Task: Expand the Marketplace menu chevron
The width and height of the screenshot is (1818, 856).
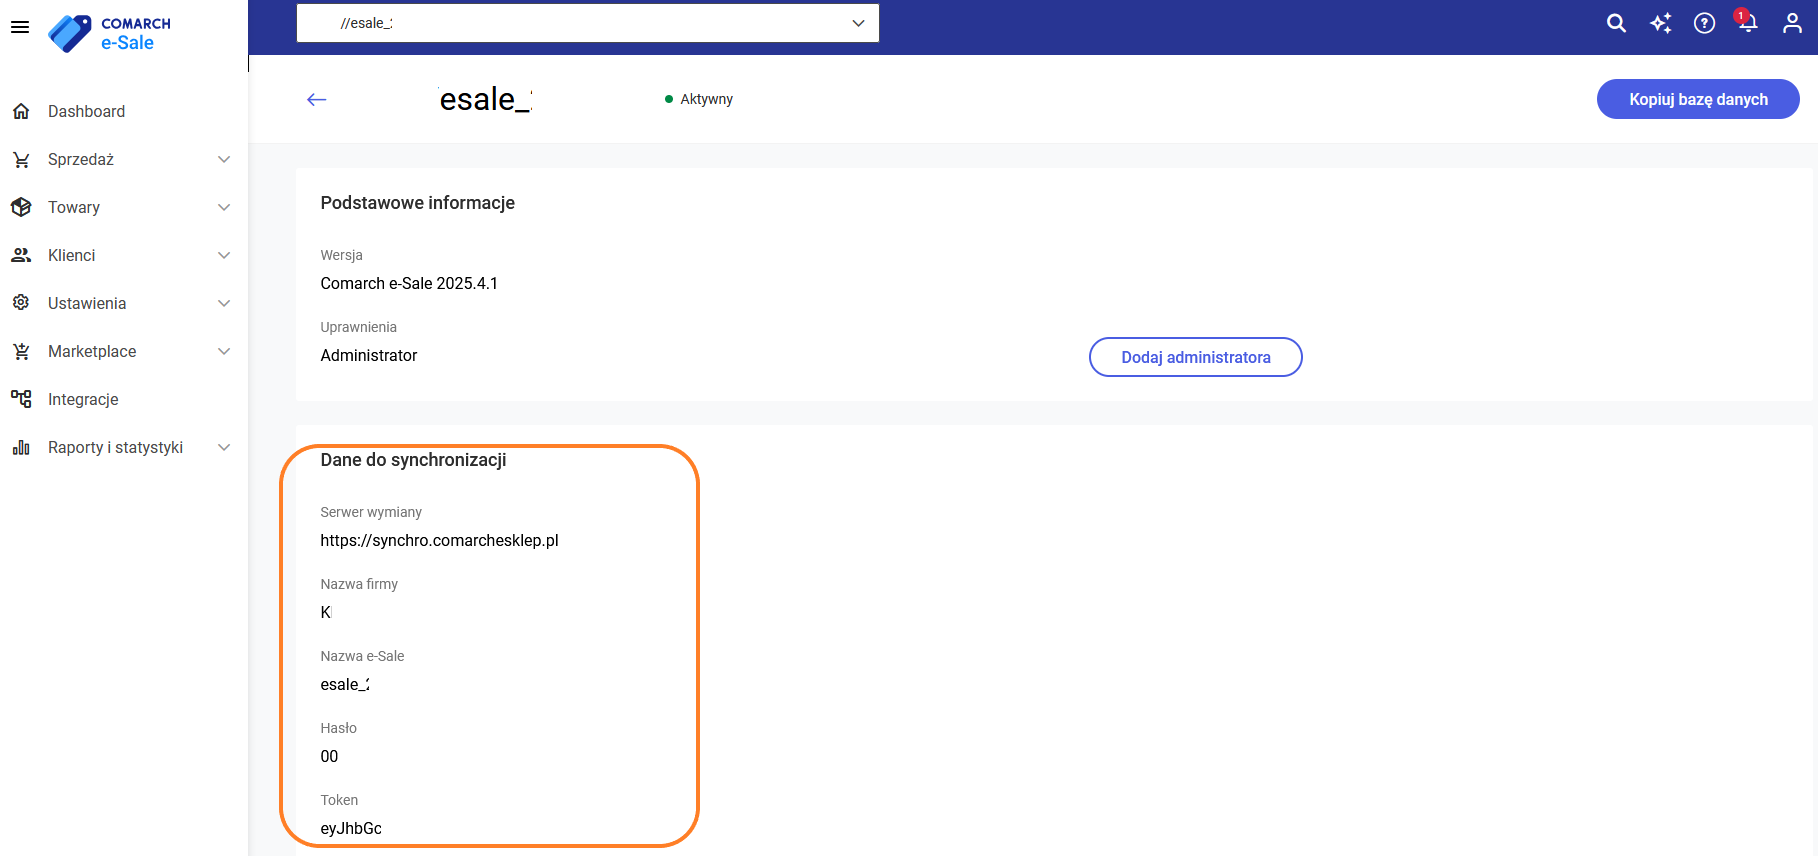Action: pyautogui.click(x=224, y=351)
